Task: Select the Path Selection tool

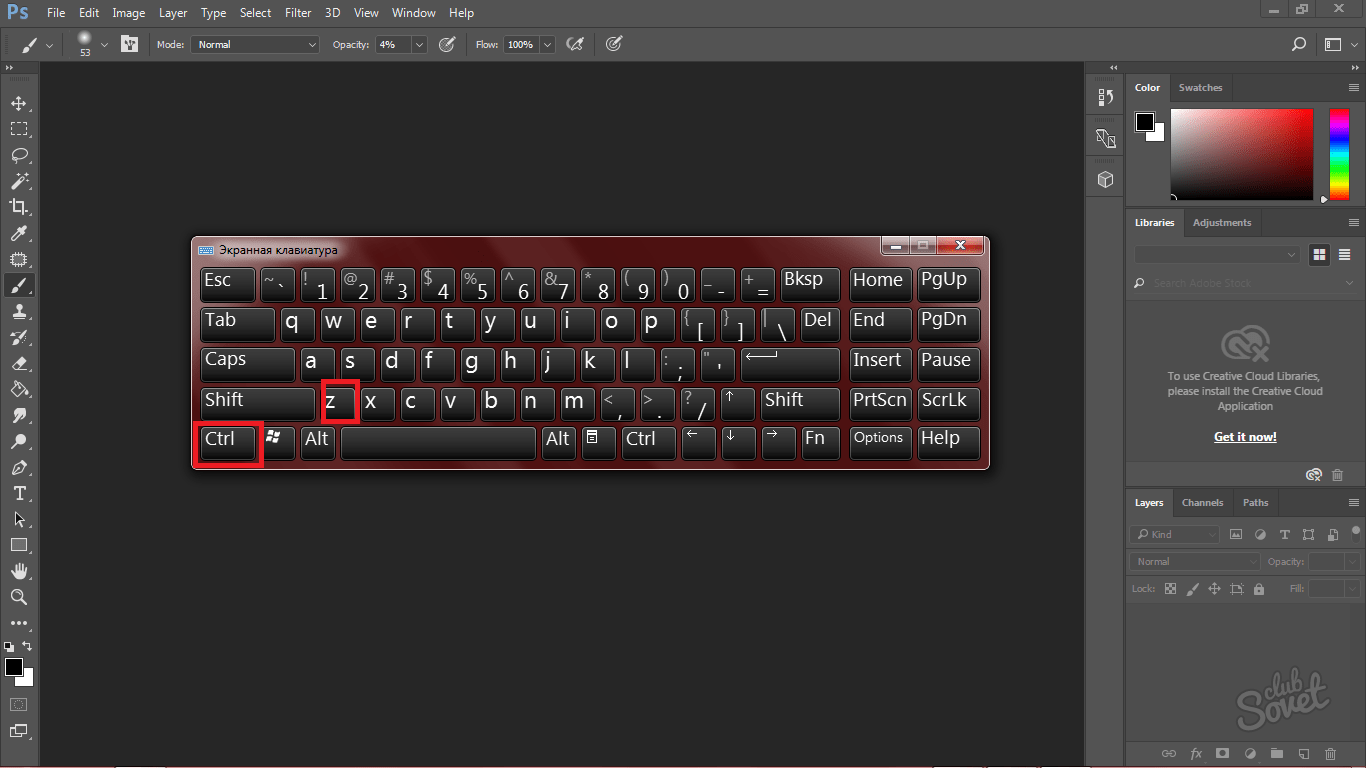Action: click(x=19, y=519)
